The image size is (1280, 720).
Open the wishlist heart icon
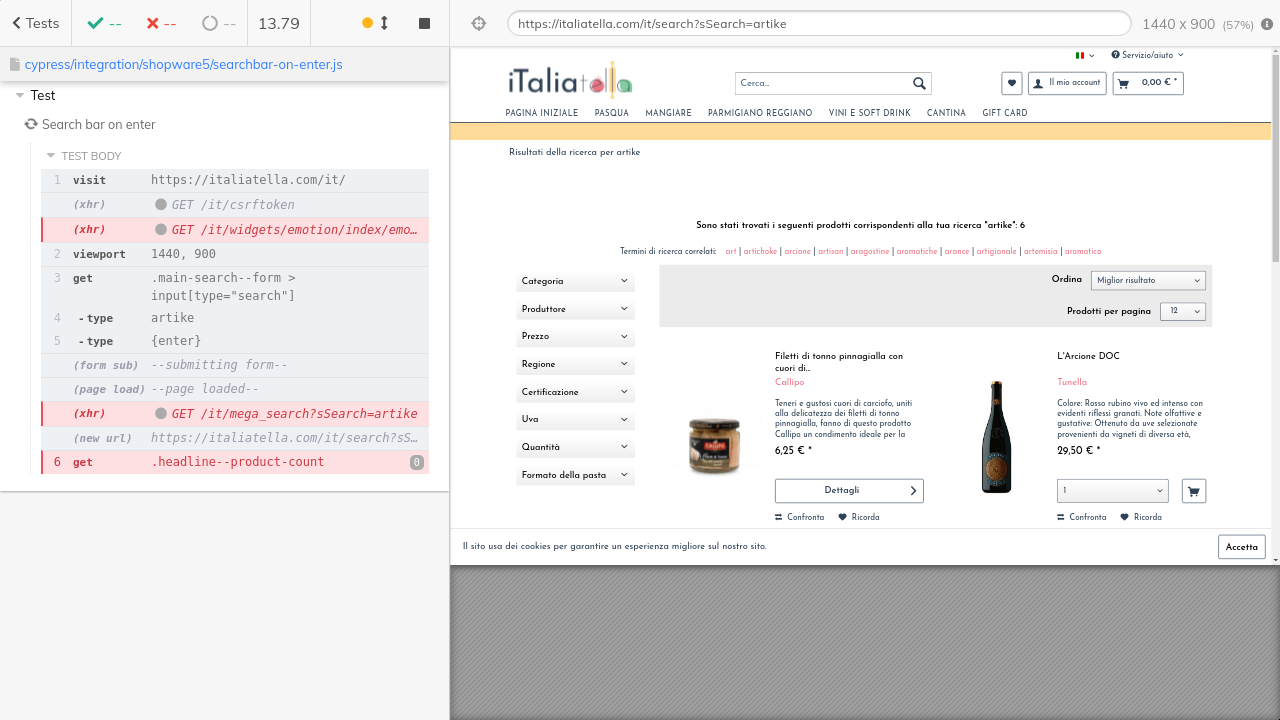click(1011, 84)
